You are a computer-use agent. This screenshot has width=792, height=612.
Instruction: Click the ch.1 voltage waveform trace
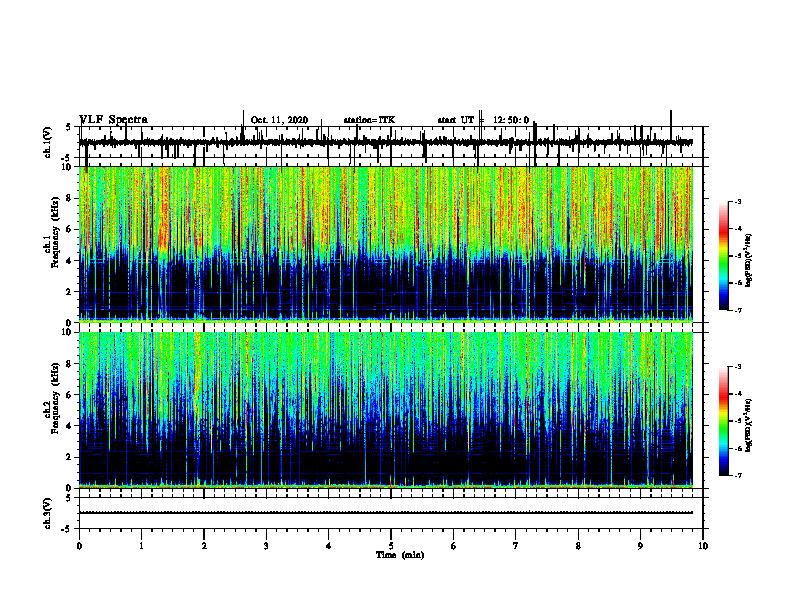coord(386,143)
